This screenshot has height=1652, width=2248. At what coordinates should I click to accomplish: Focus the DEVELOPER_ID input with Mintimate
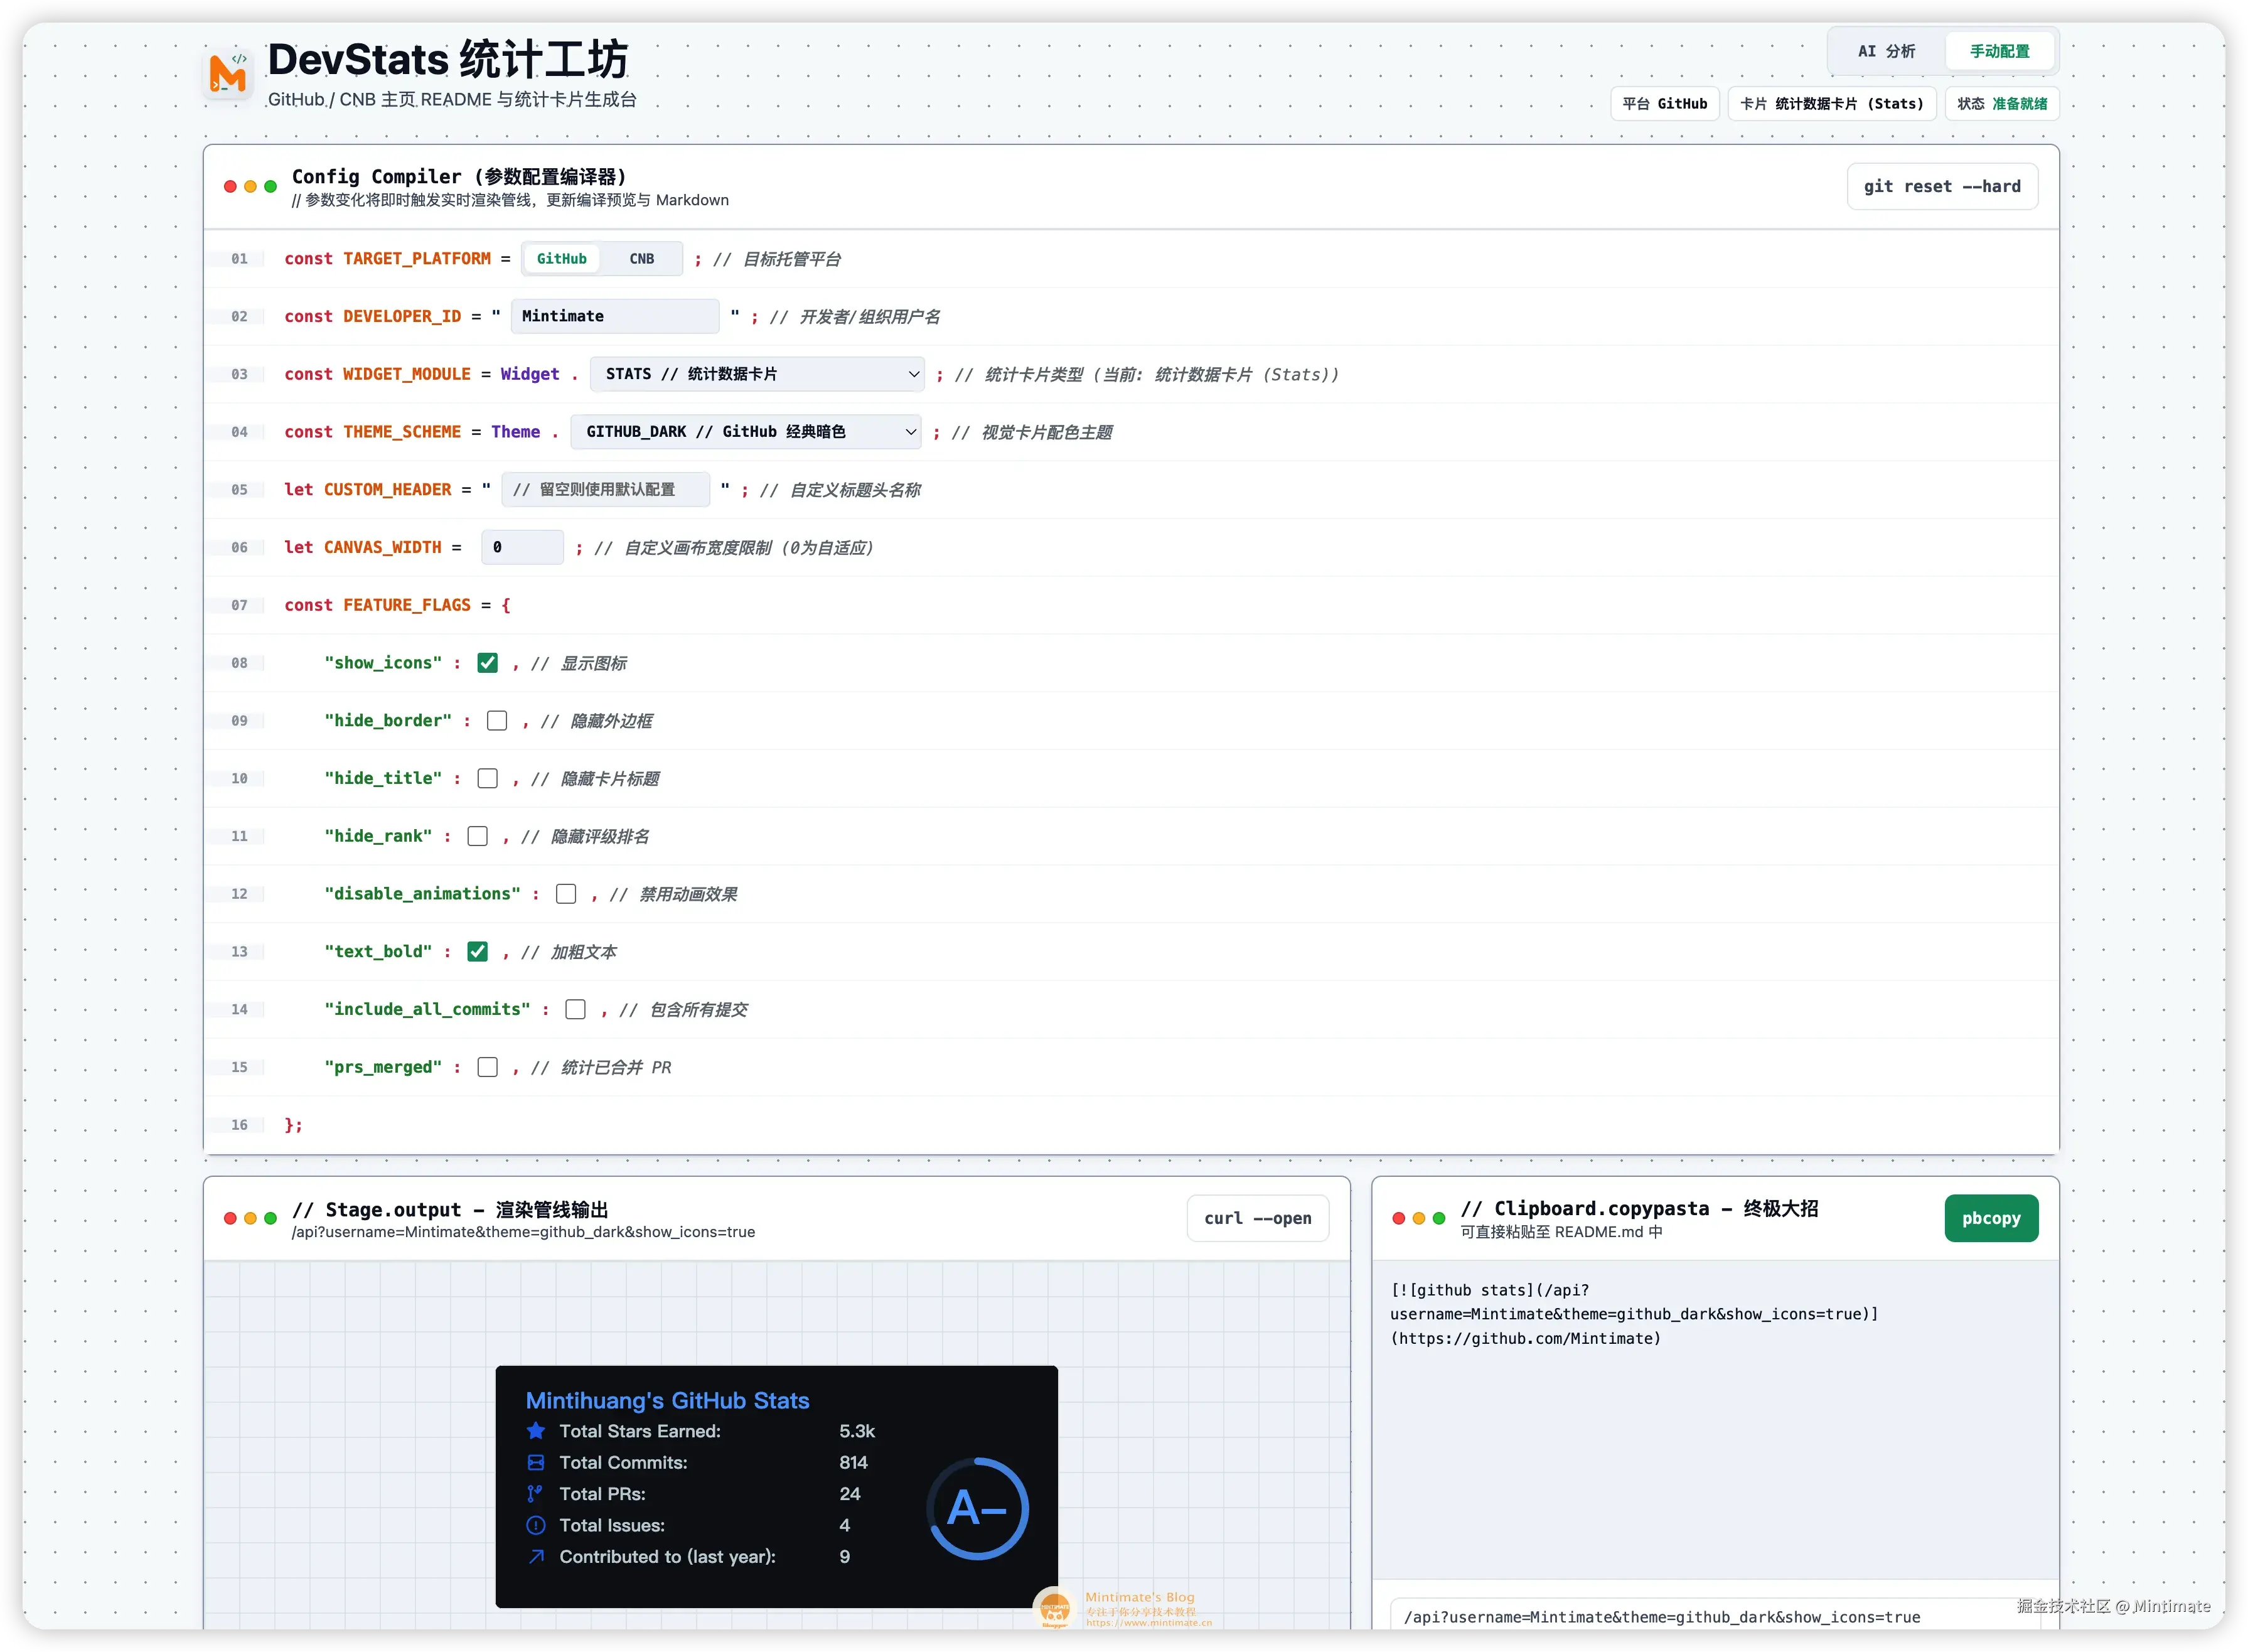[x=615, y=316]
